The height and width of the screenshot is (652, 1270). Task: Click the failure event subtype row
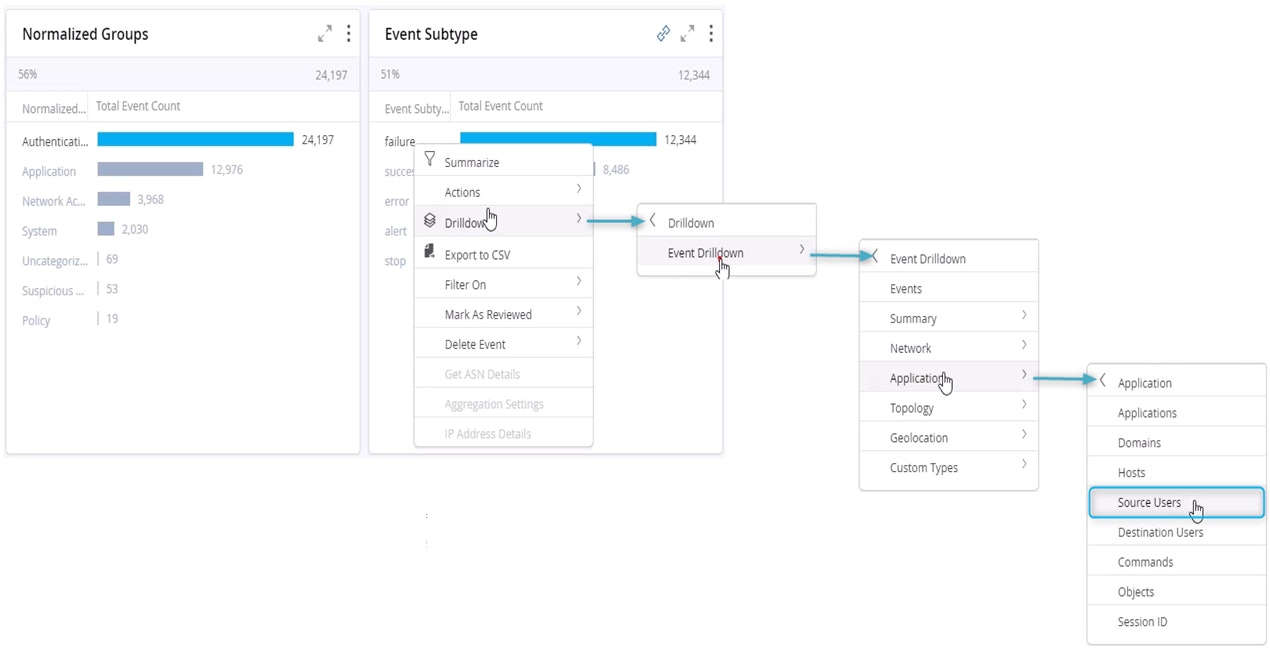coord(400,141)
